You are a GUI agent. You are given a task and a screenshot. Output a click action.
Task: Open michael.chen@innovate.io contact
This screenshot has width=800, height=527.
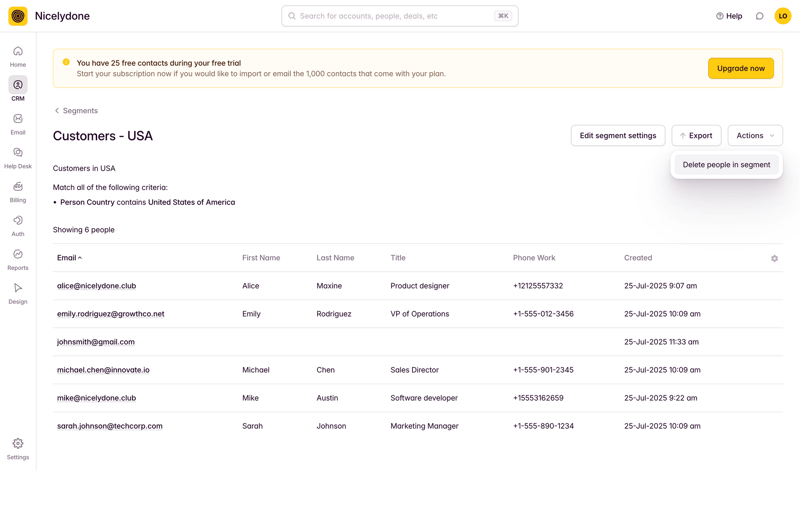pyautogui.click(x=103, y=370)
